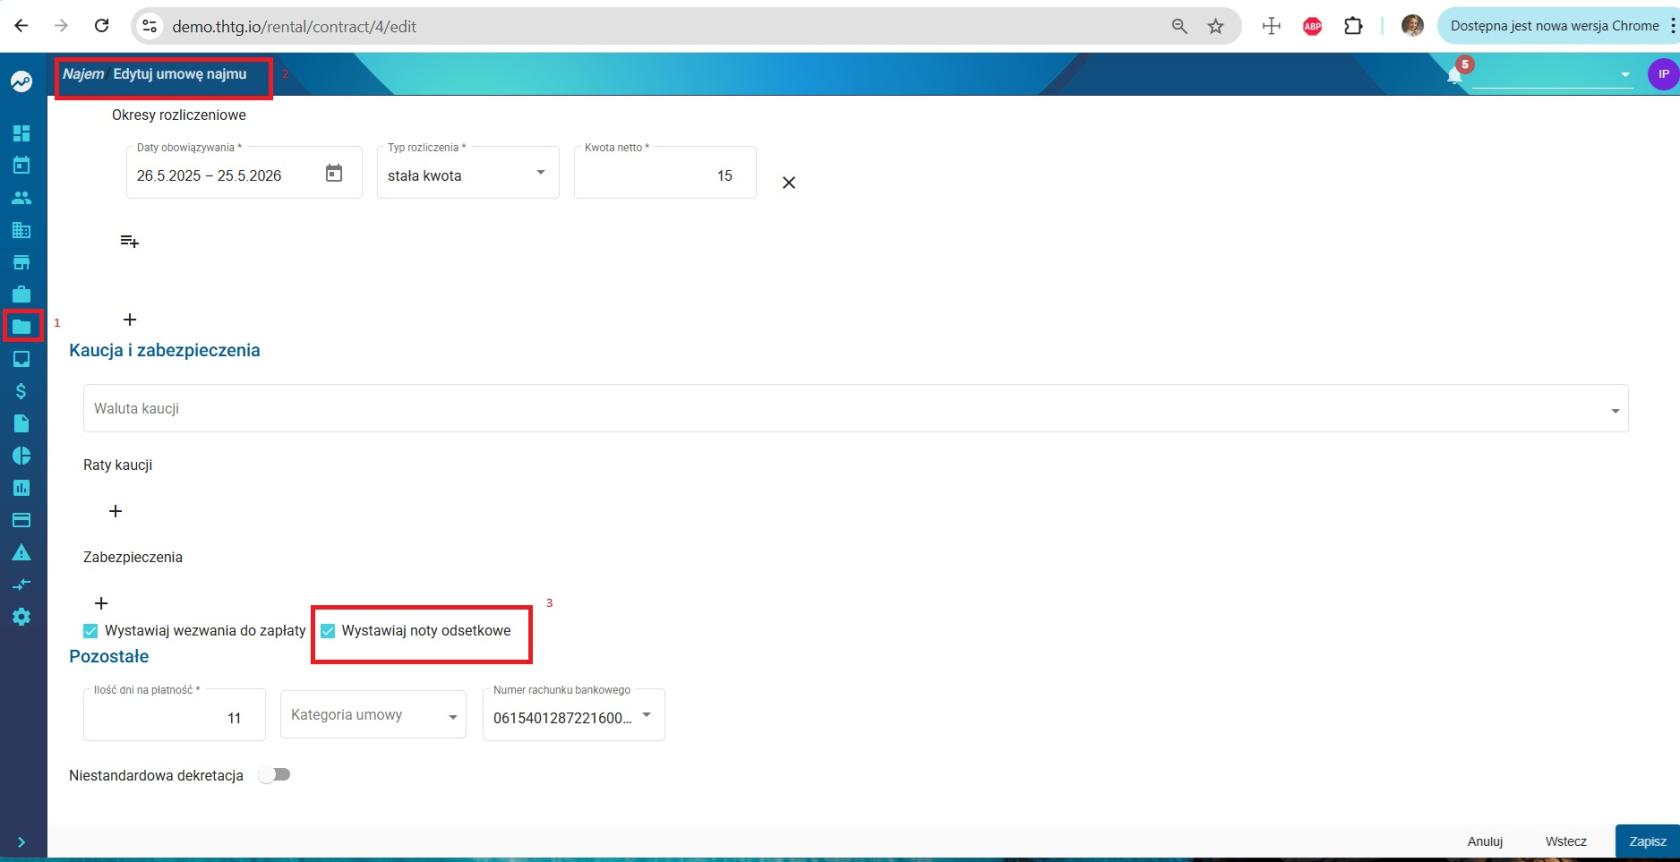The width and height of the screenshot is (1680, 862).
Task: Open the people icon in sidebar
Action: point(21,198)
